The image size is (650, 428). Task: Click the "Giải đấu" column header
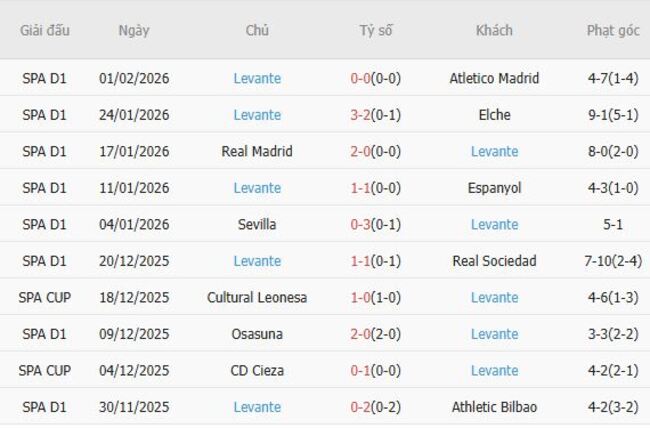[x=45, y=30]
